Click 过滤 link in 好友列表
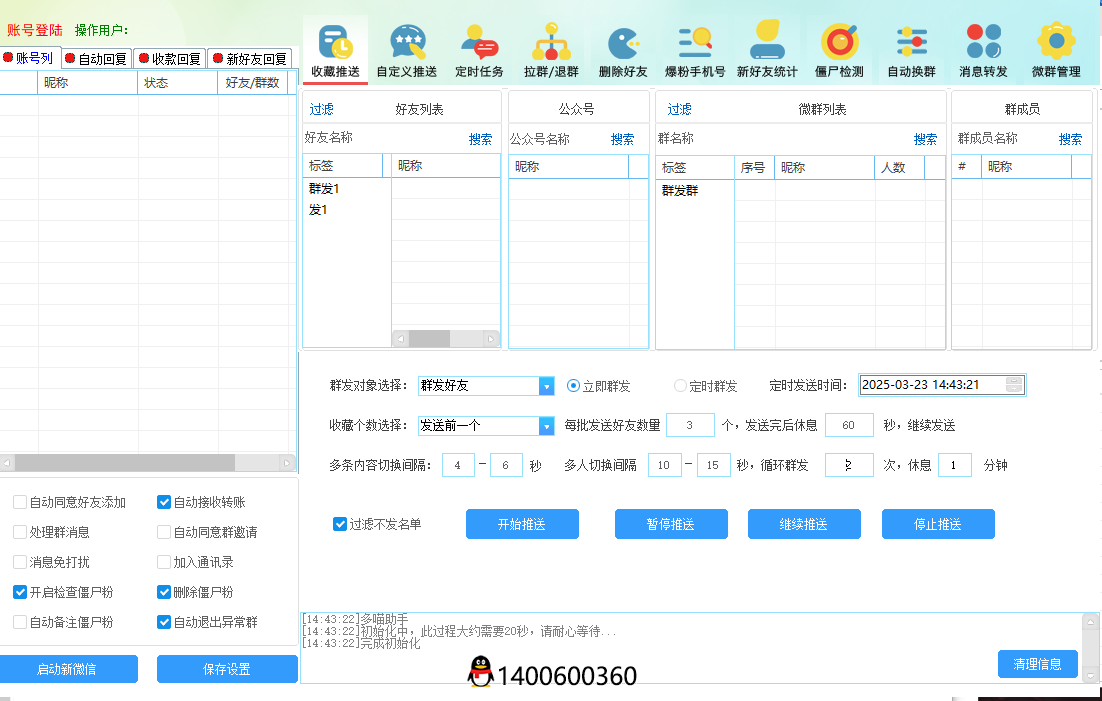Image resolution: width=1102 pixels, height=701 pixels. click(321, 109)
